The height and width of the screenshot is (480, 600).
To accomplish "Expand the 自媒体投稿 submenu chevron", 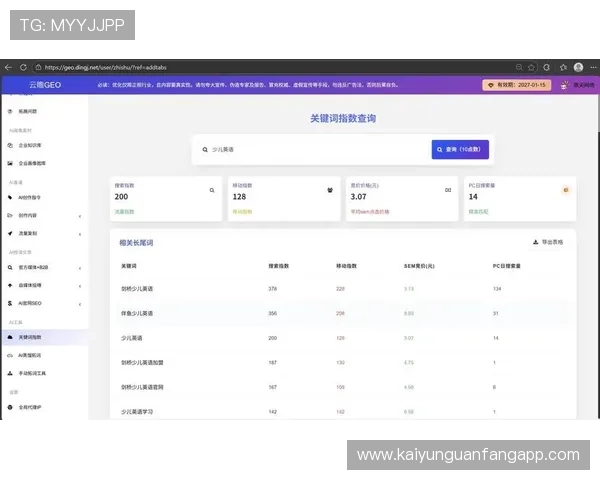I will (x=80, y=286).
